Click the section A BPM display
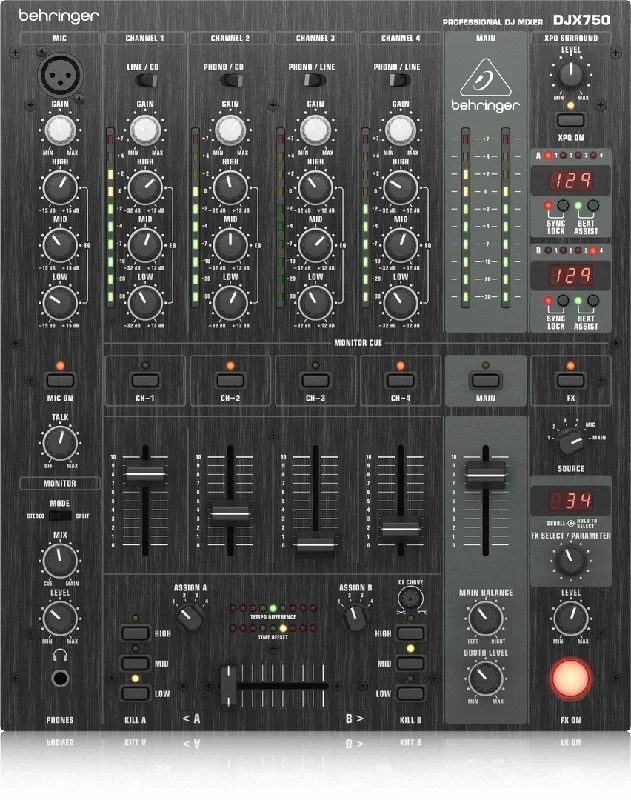The height and width of the screenshot is (800, 631). [x=570, y=180]
